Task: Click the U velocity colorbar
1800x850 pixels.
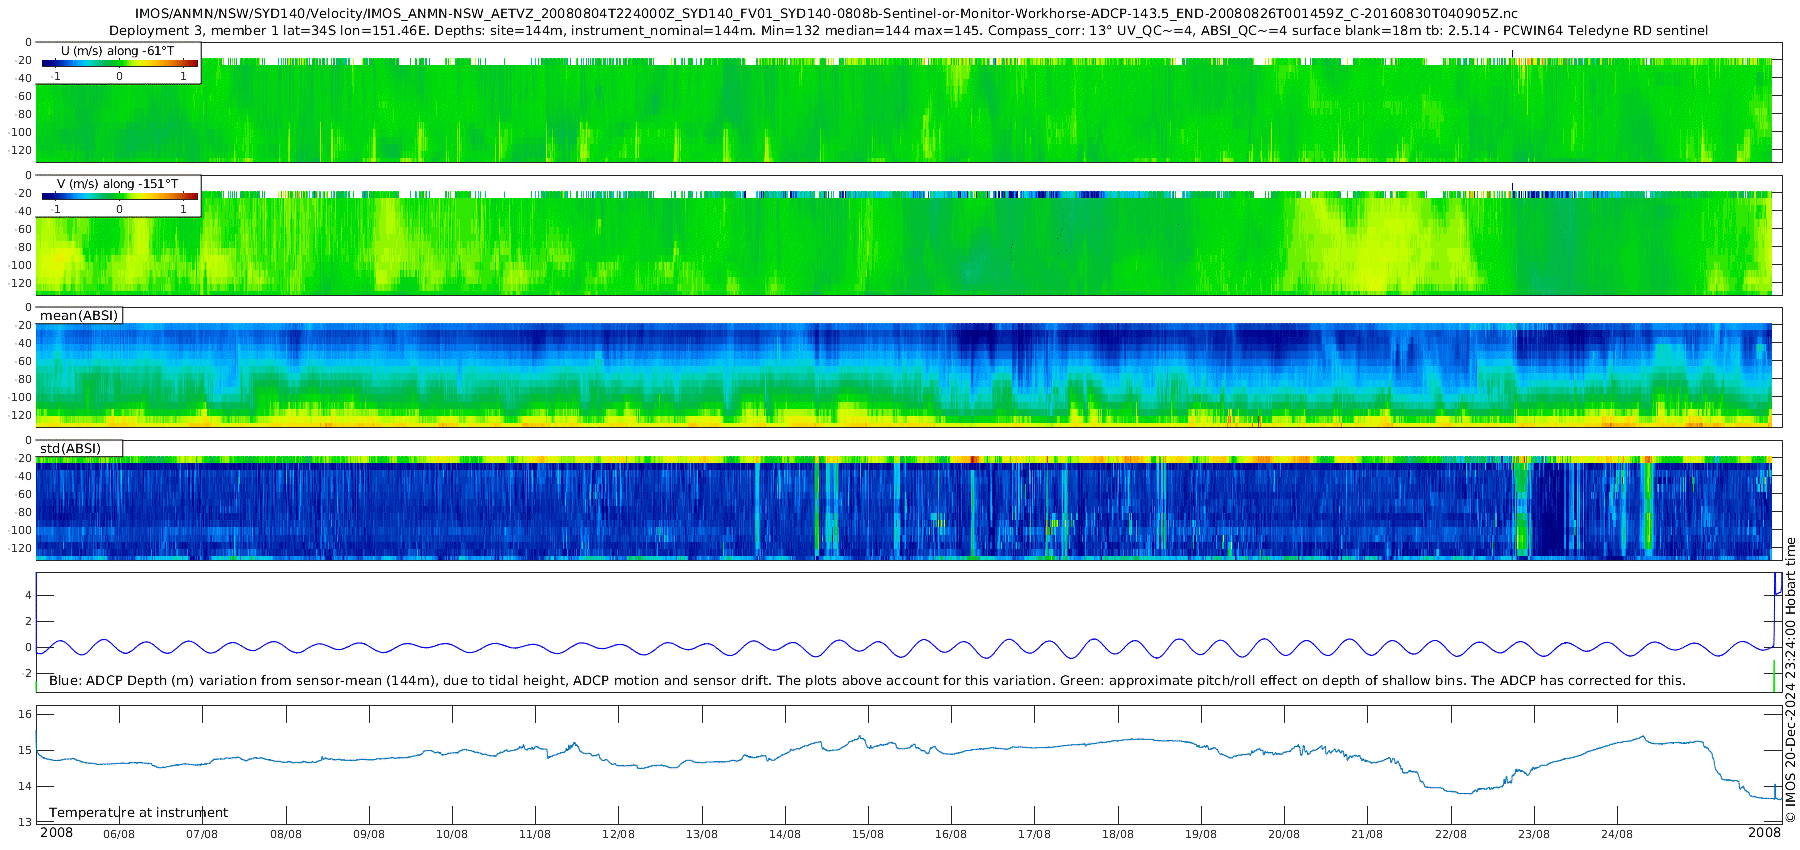Action: (x=120, y=63)
